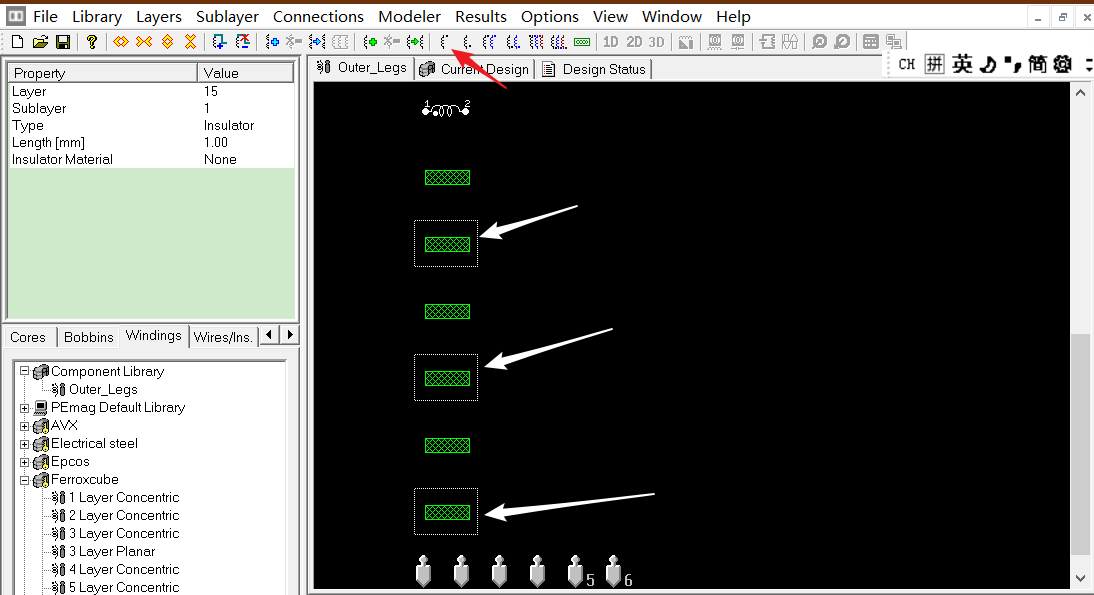This screenshot has height=595, width=1094.
Task: Switch to the 1D representation
Action: click(x=611, y=42)
